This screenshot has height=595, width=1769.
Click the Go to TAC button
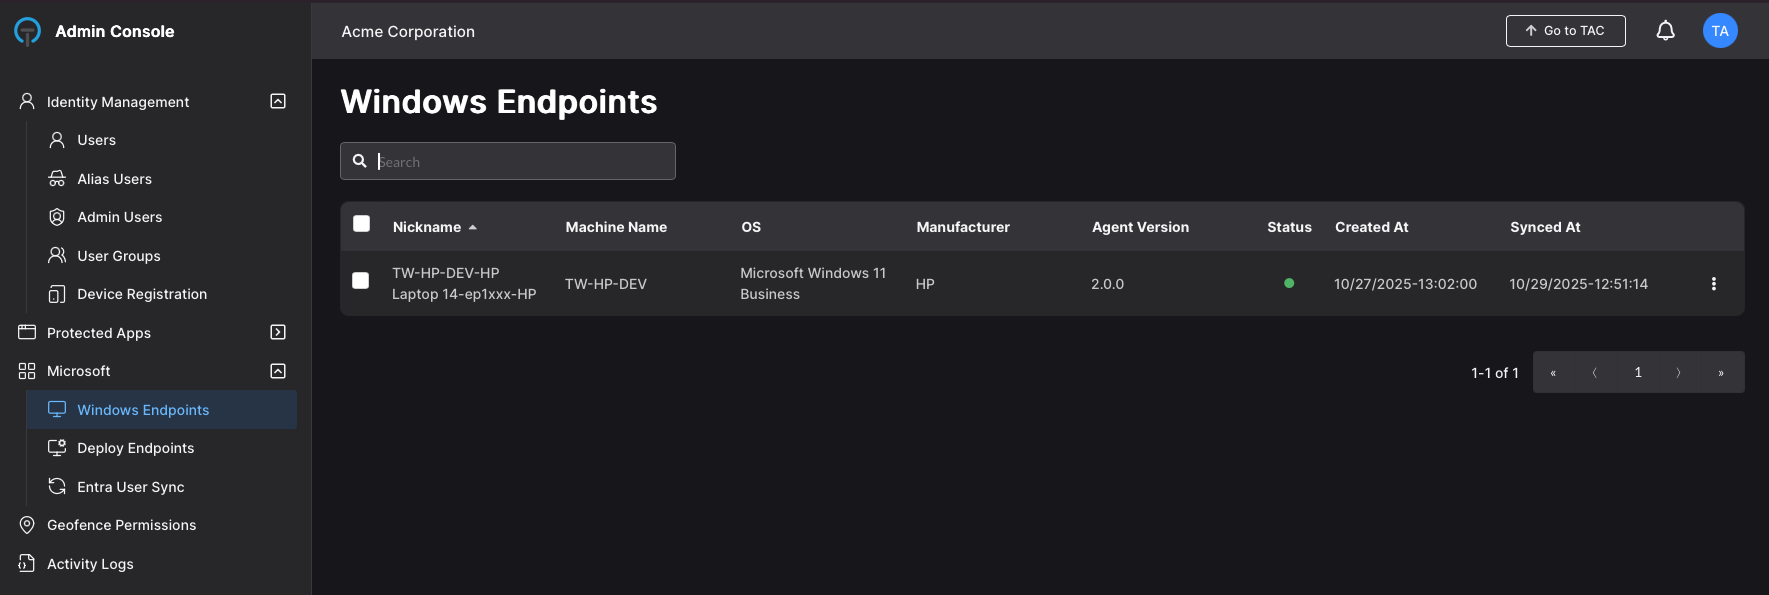(1565, 31)
